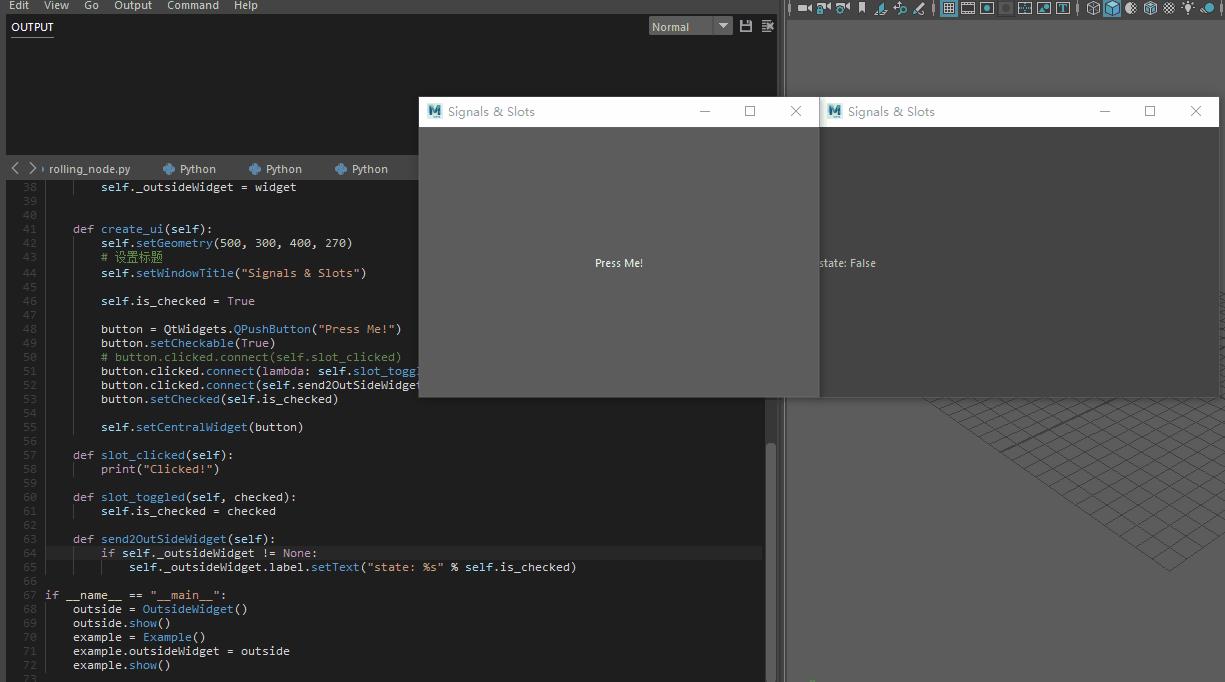Open the Command menu
The image size is (1225, 682).
[x=192, y=6]
